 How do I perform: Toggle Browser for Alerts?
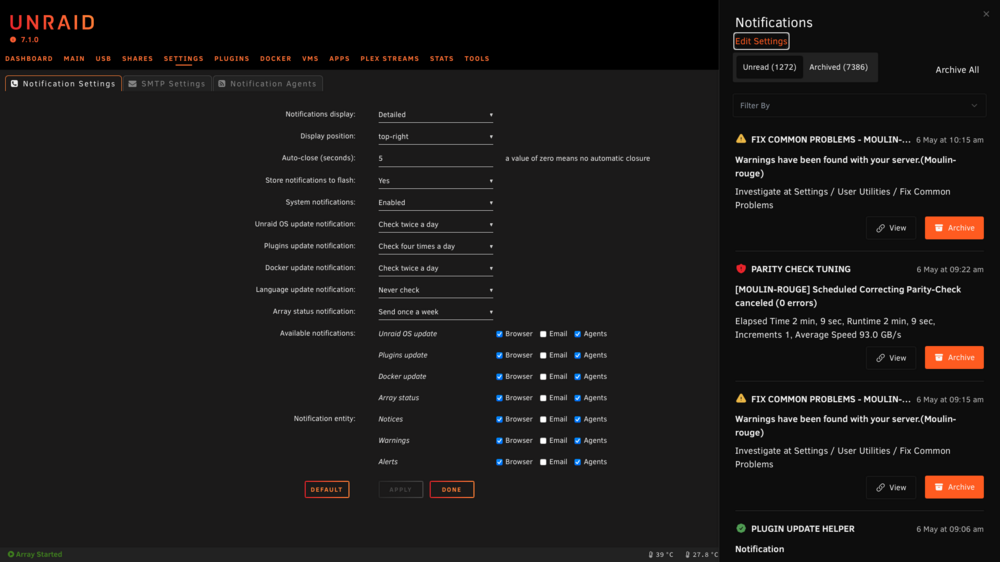point(499,462)
